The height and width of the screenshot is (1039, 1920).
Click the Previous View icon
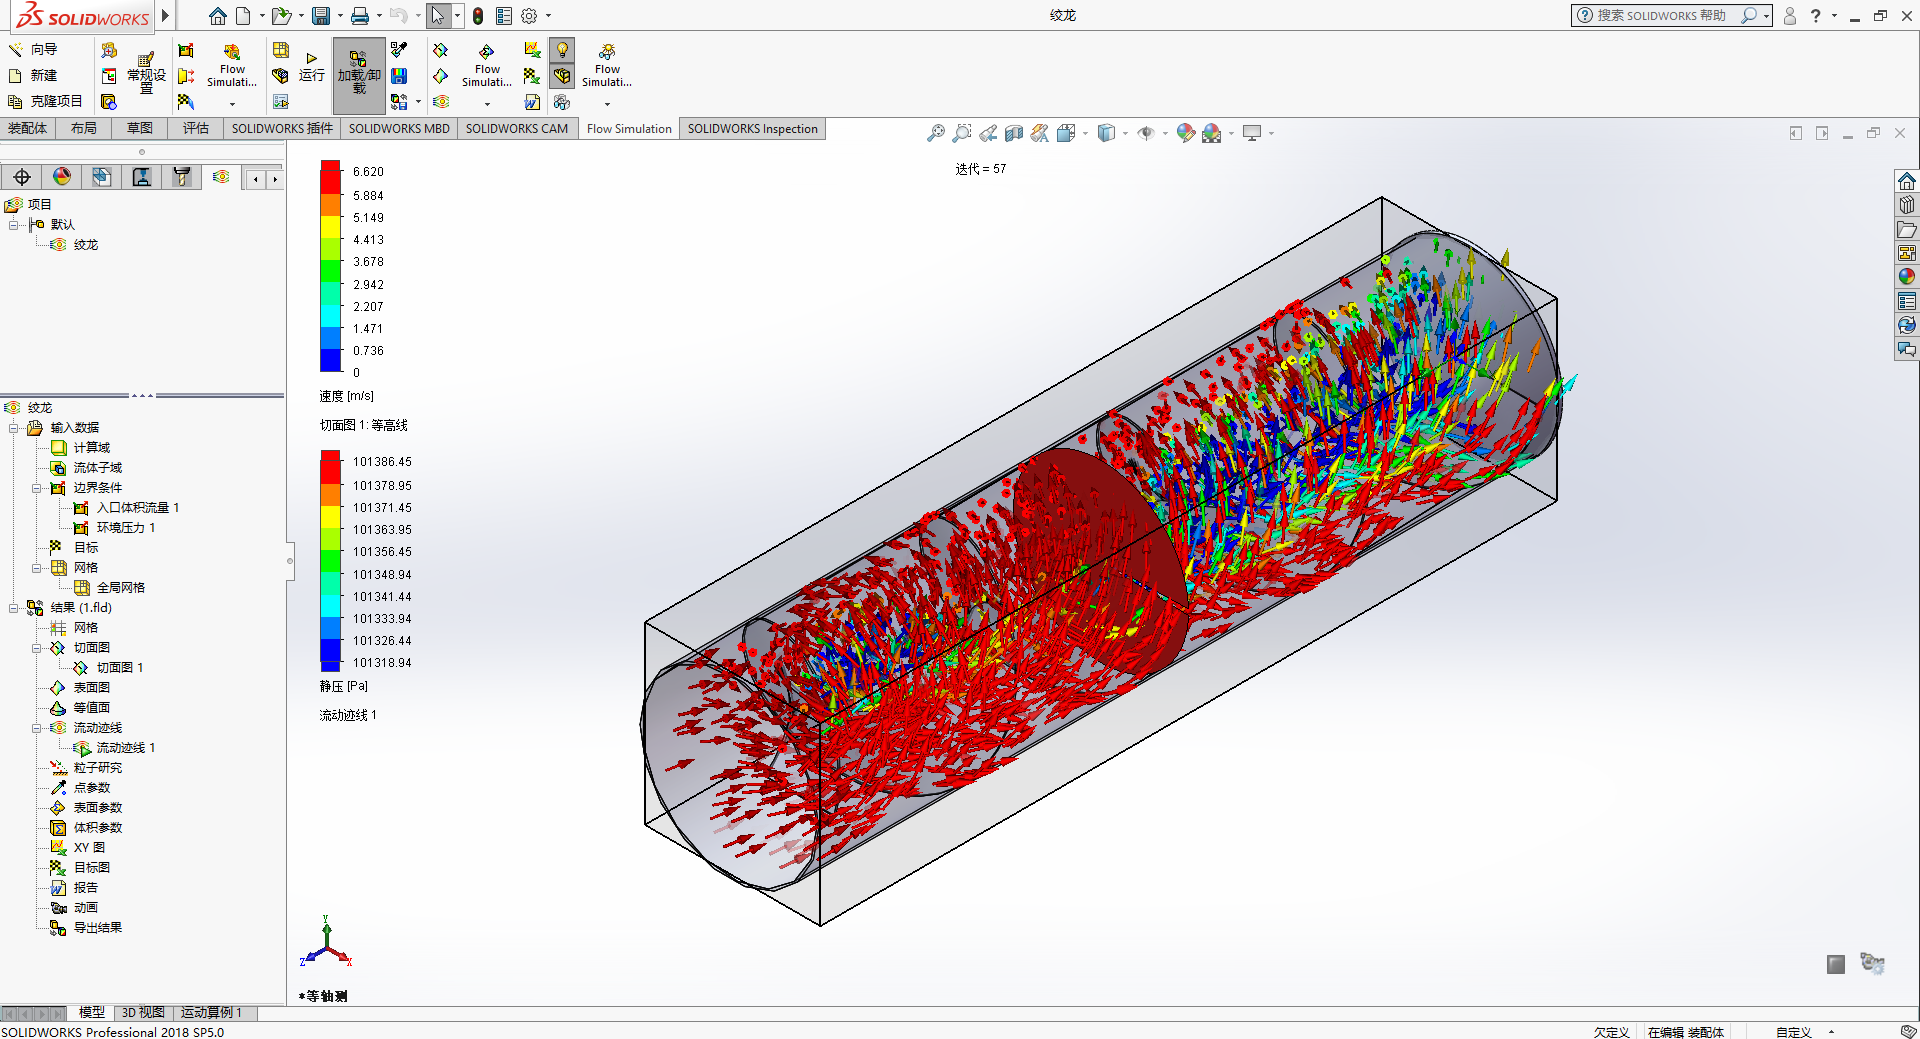tap(988, 133)
